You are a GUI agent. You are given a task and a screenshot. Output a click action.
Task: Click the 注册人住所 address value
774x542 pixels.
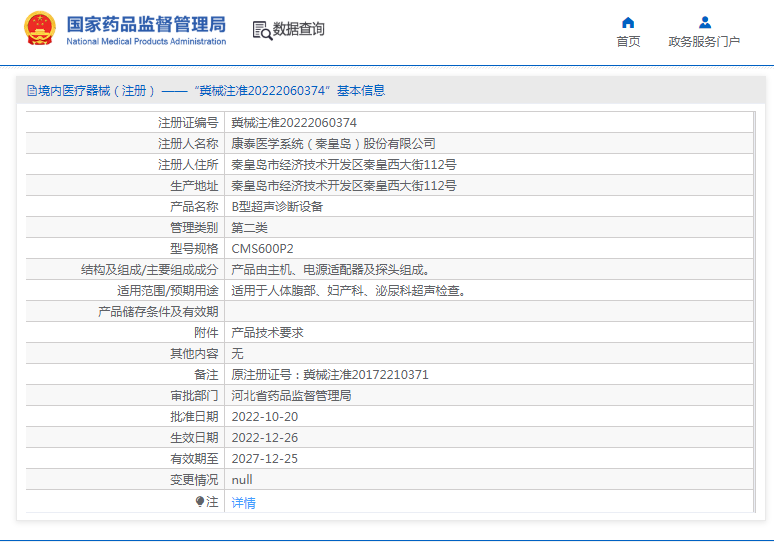344,164
